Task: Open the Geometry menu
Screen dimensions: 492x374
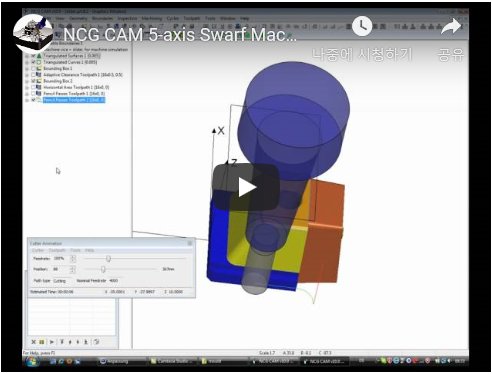Action: click(78, 18)
